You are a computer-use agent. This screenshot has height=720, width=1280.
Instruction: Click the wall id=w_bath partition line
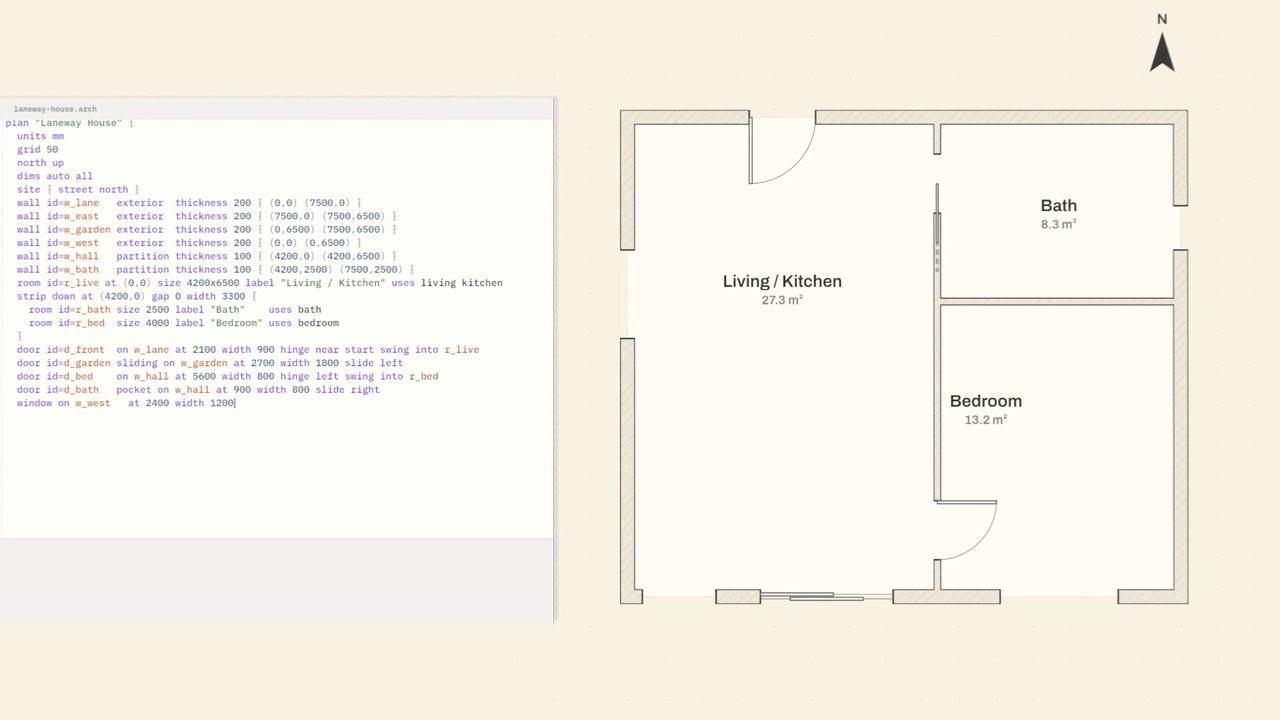215,269
